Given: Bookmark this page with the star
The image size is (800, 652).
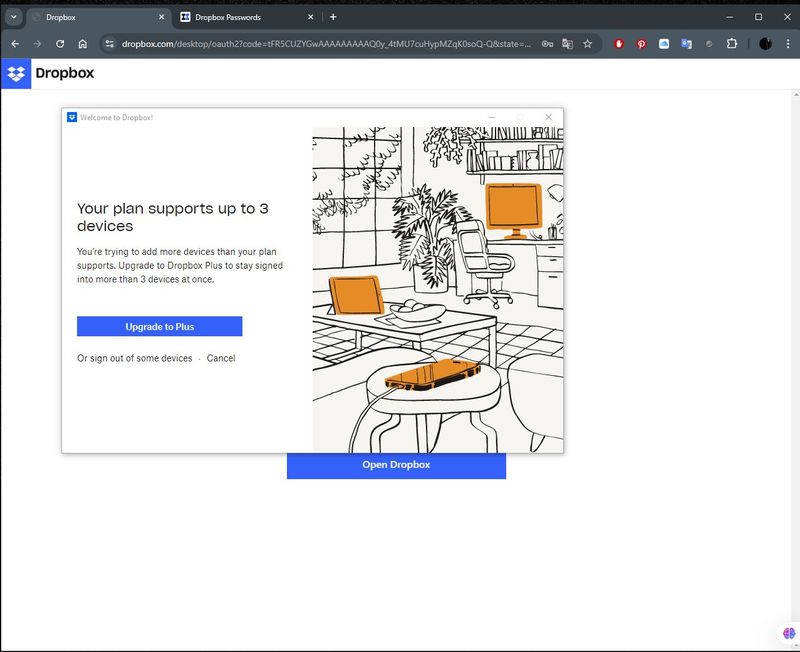Looking at the screenshot, I should [588, 44].
